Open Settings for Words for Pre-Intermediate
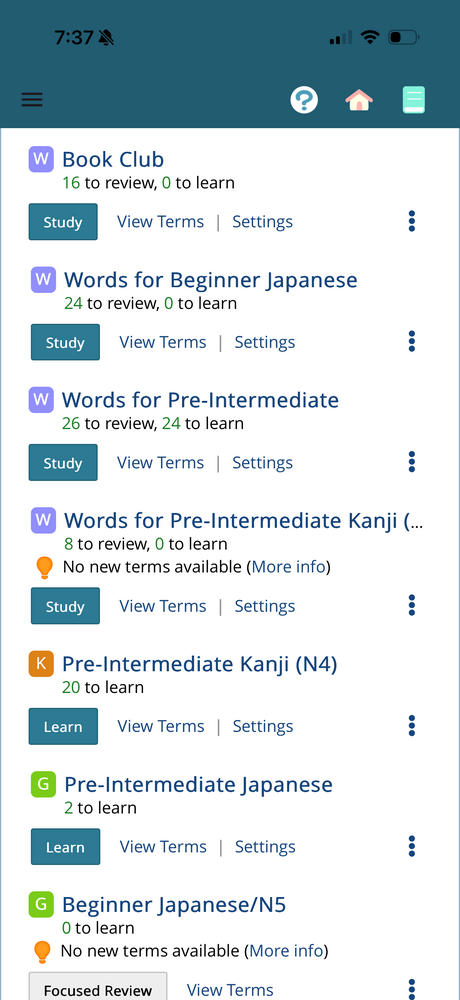Screen dimensions: 460x1000 pyautogui.click(x=262, y=462)
